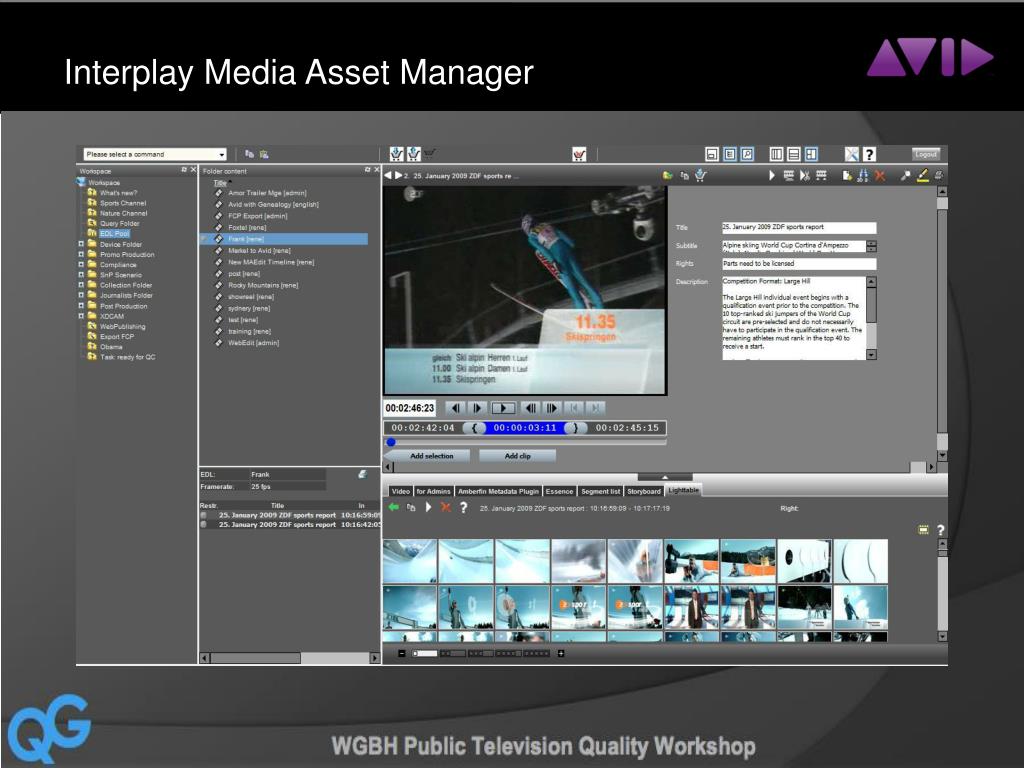
Task: Expand the Journalists Folder tree node
Action: (x=81, y=295)
